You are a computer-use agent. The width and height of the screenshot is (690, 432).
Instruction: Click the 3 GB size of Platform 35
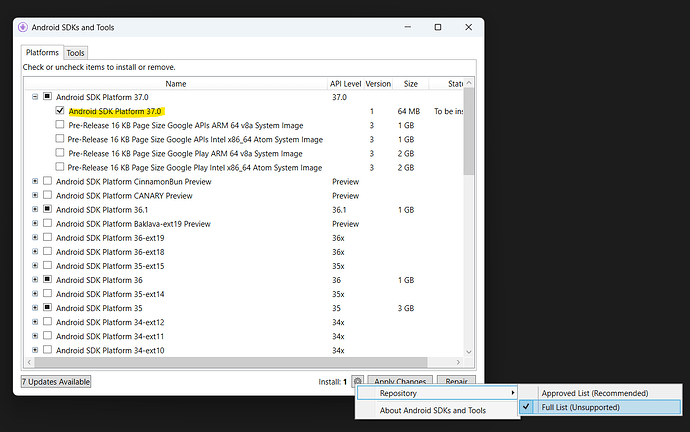(406, 308)
